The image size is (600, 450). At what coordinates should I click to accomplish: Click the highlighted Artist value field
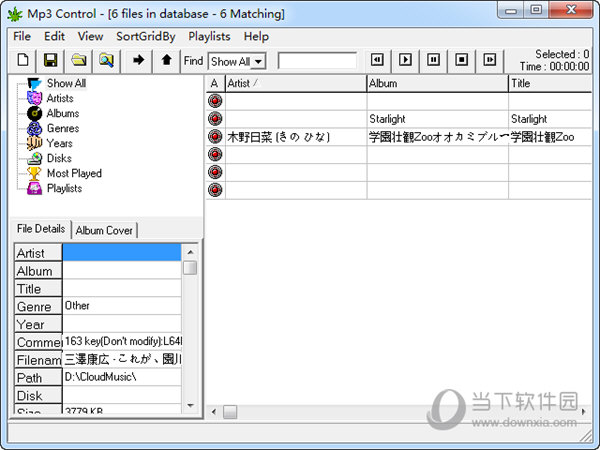122,253
